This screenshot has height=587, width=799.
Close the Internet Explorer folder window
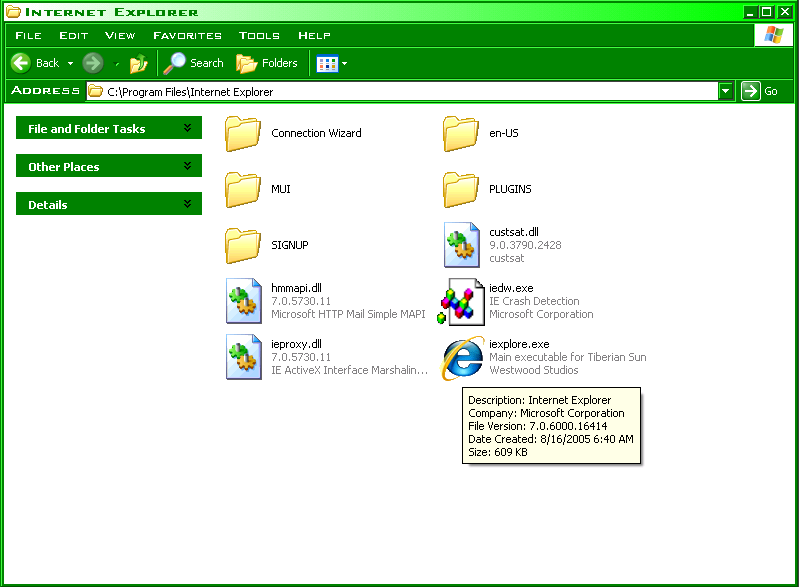tap(785, 12)
